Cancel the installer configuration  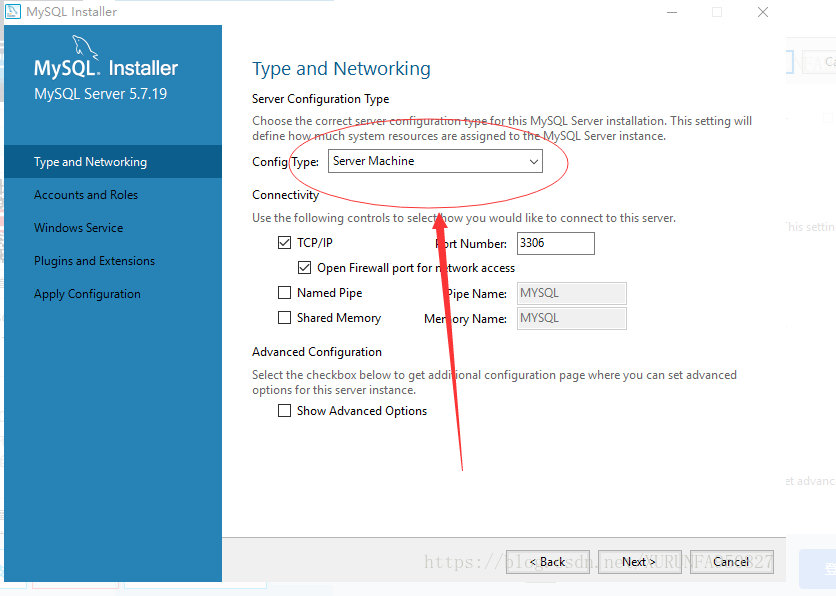731,562
